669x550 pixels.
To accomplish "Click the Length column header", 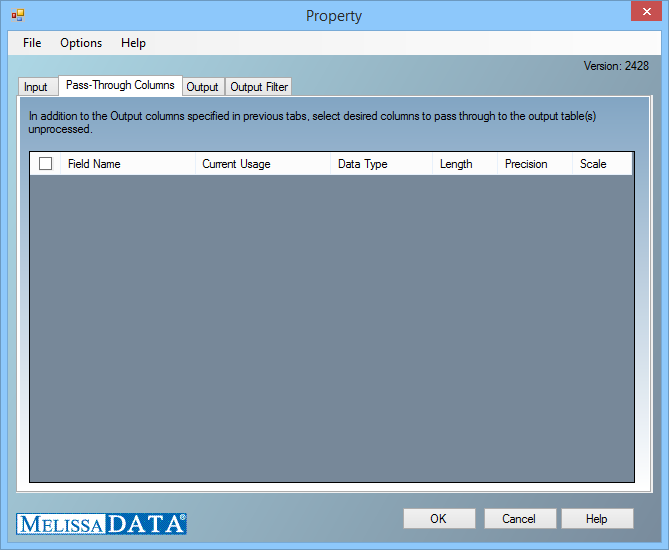I will click(x=464, y=164).
